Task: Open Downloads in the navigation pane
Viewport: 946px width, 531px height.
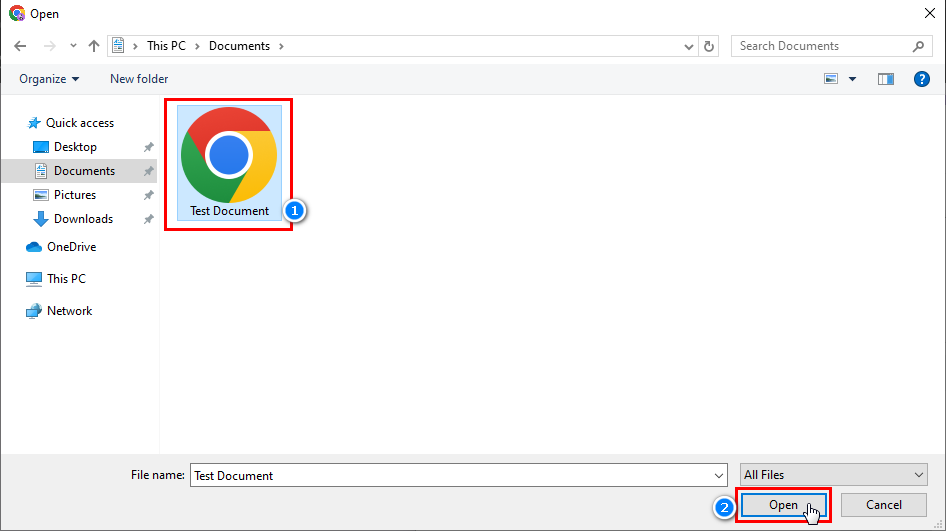Action: pyautogui.click(x=83, y=219)
